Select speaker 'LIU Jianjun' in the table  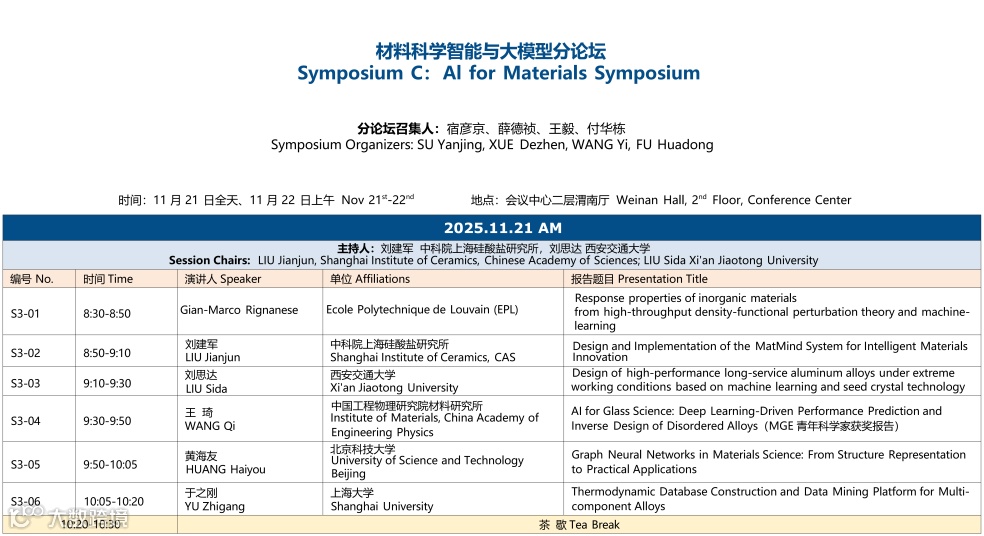pyautogui.click(x=213, y=357)
